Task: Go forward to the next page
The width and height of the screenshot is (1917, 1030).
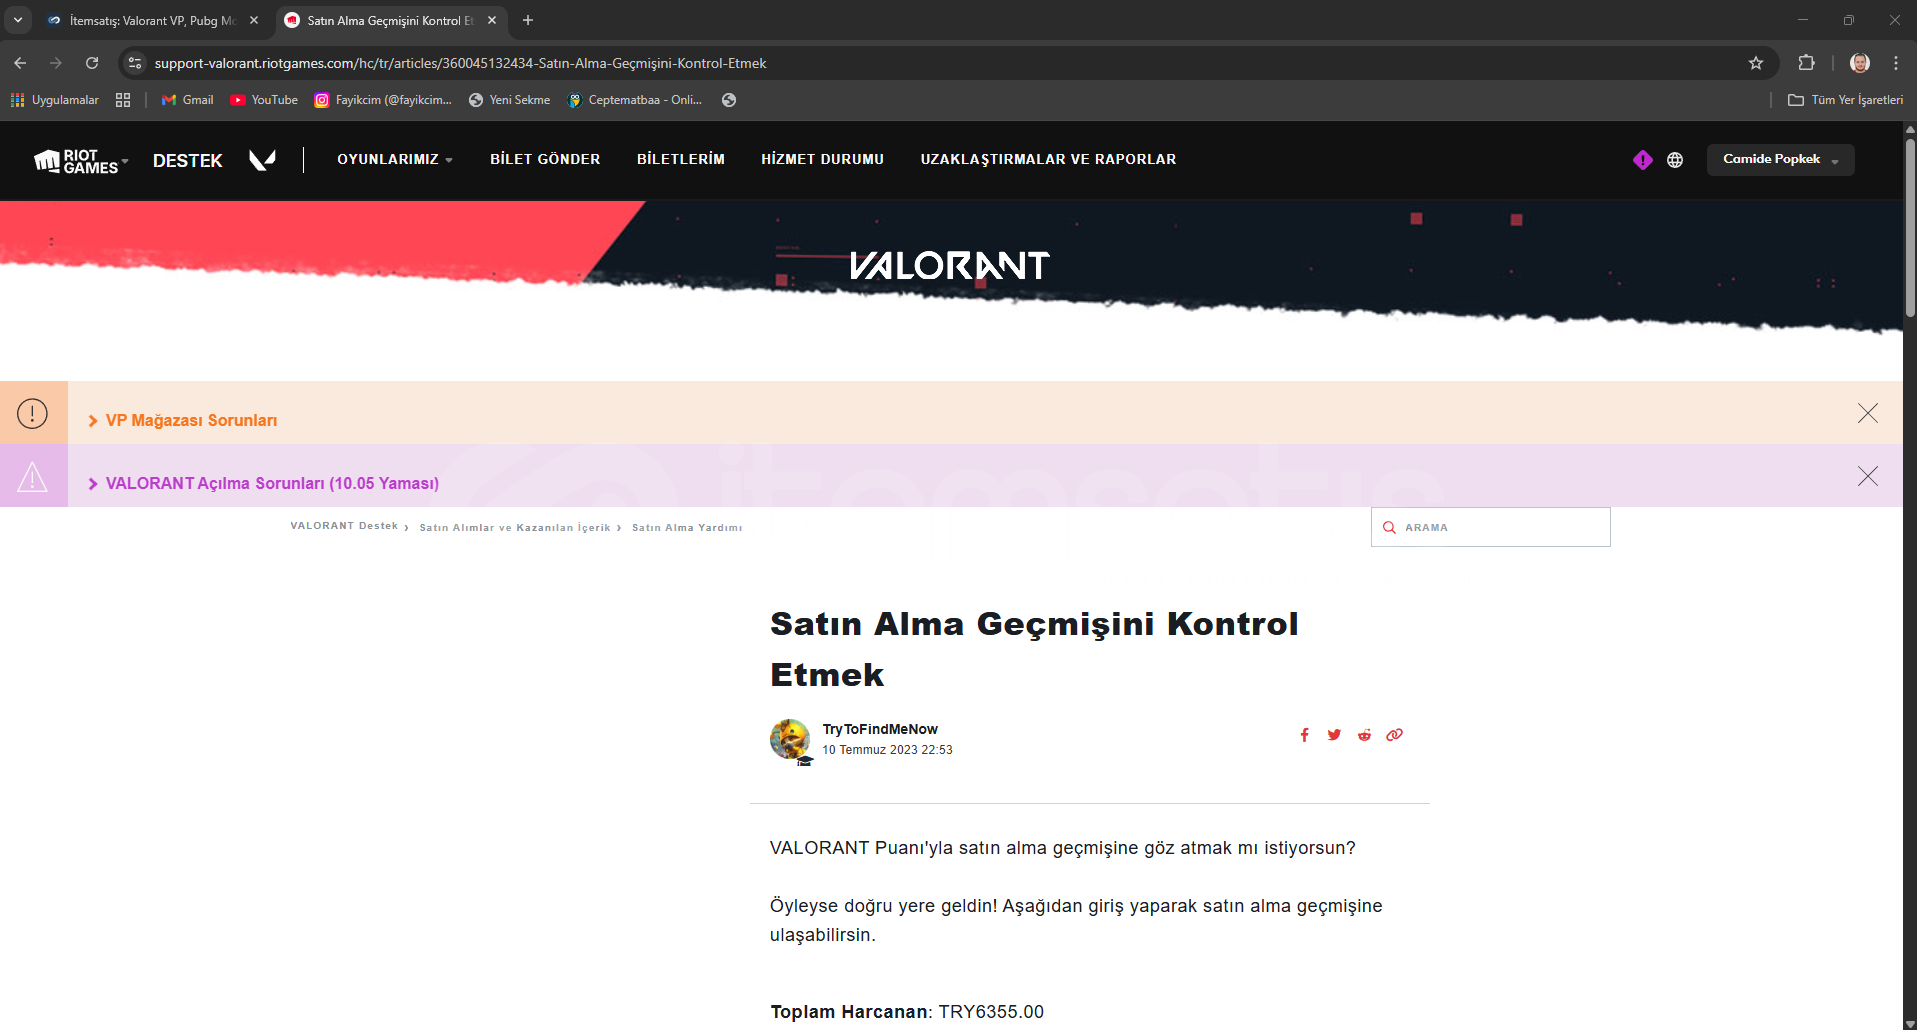Action: point(56,63)
